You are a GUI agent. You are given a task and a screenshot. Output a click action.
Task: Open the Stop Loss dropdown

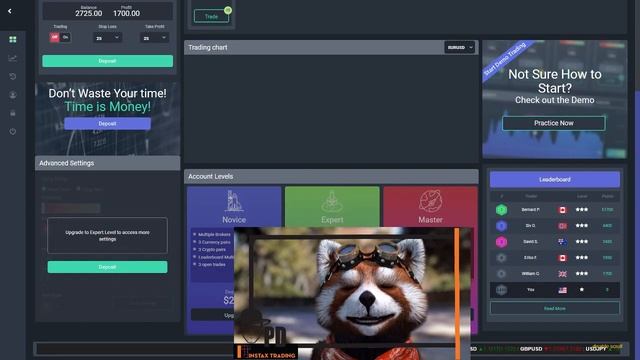(x=107, y=38)
